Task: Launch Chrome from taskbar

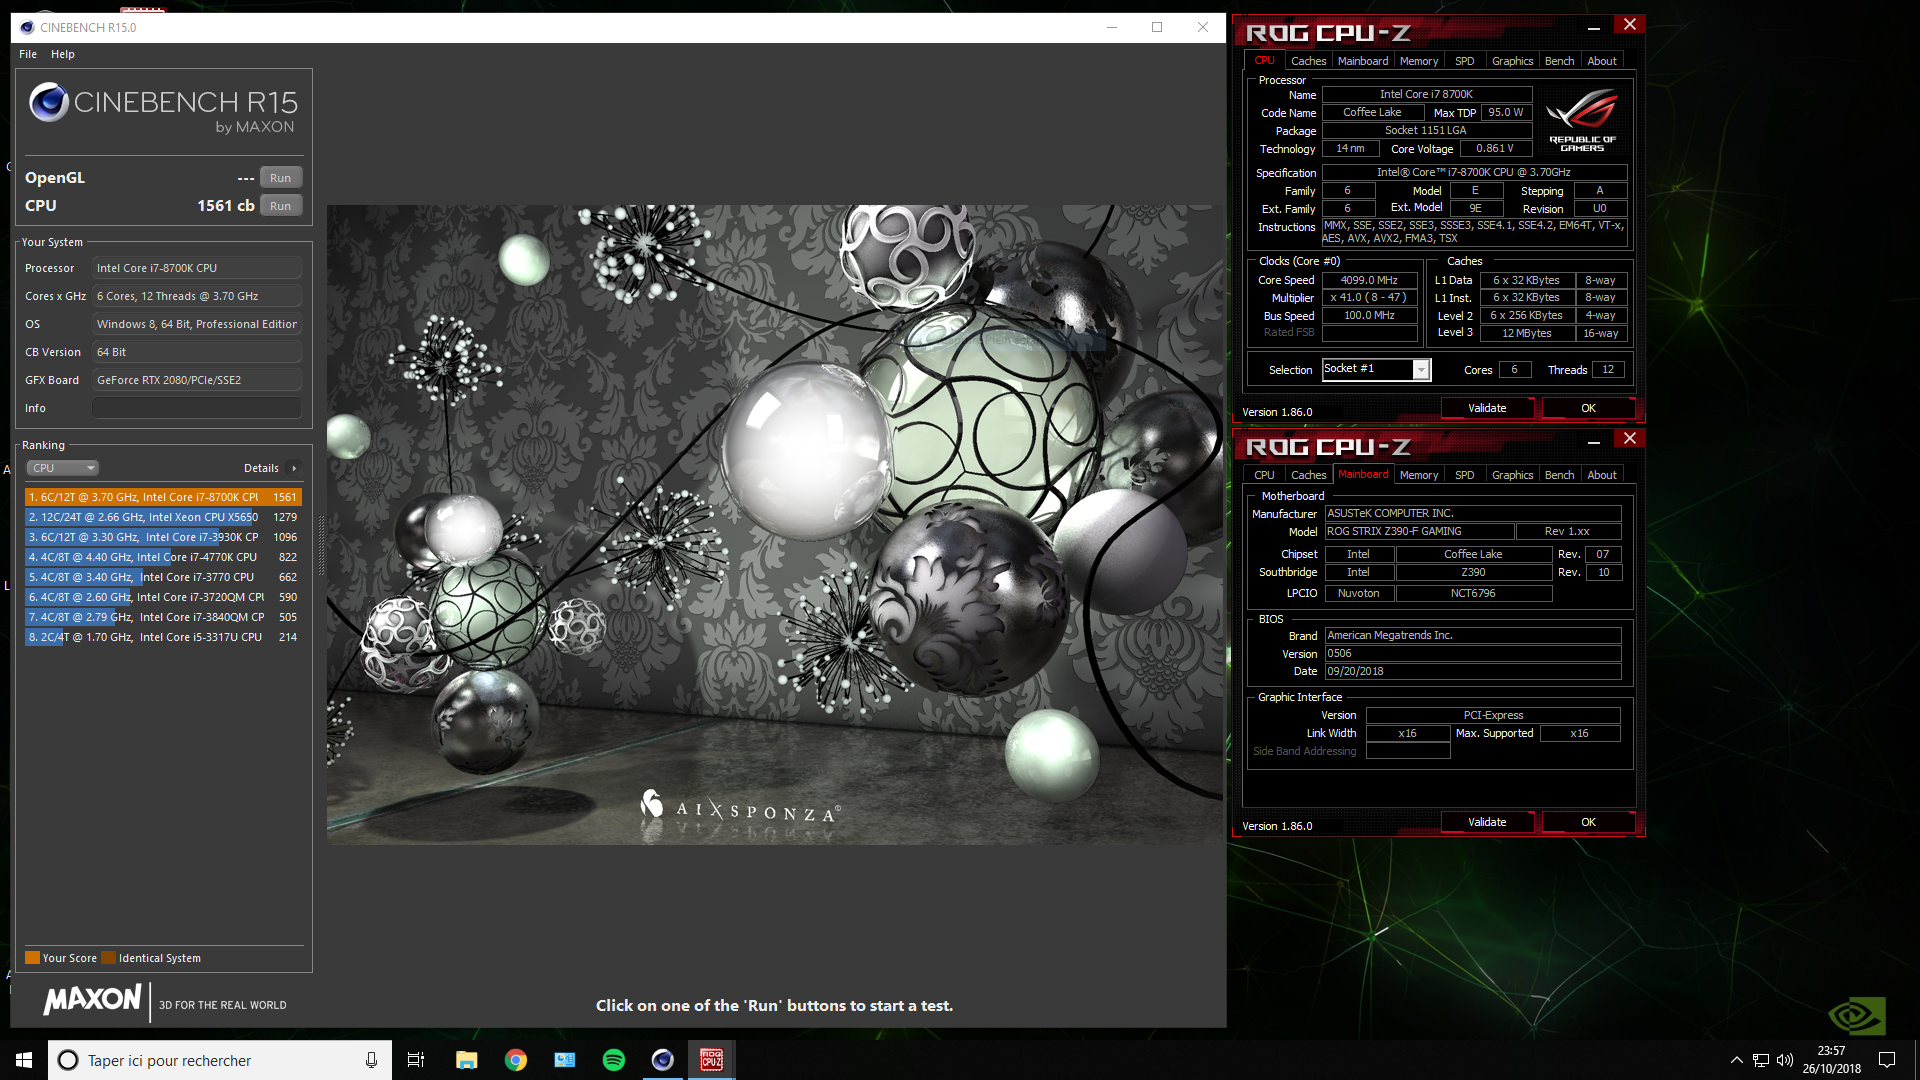Action: [x=516, y=1060]
